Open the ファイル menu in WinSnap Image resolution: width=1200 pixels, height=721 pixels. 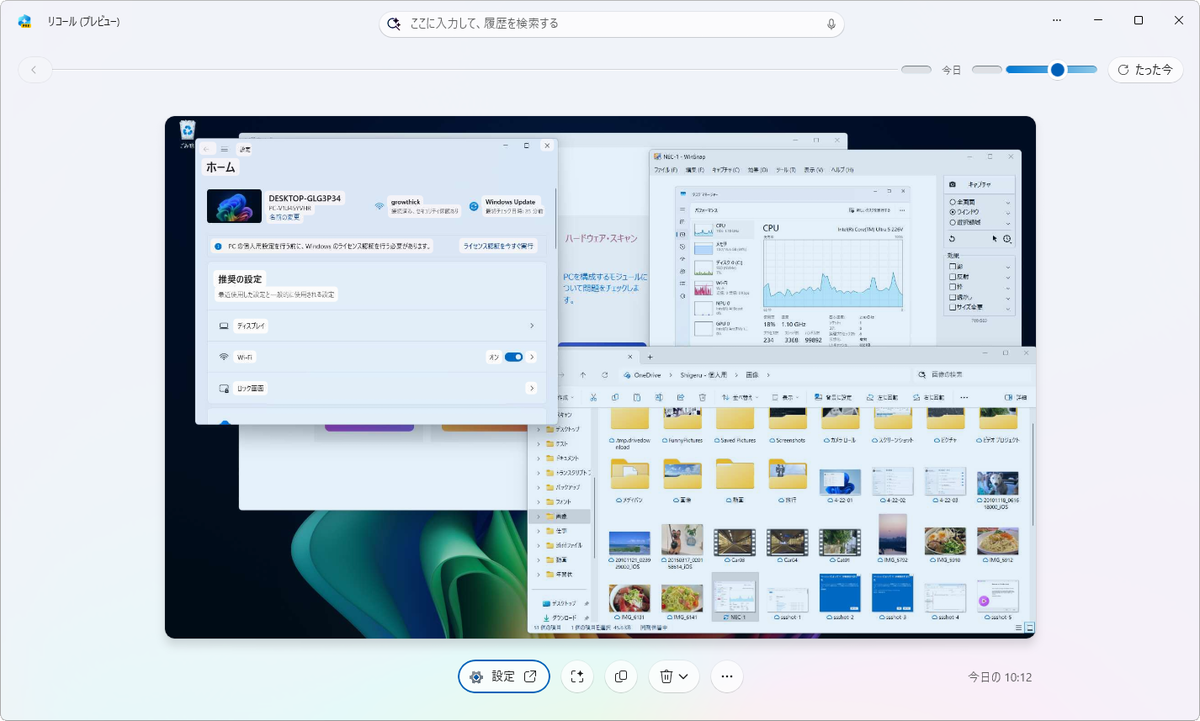click(x=664, y=170)
